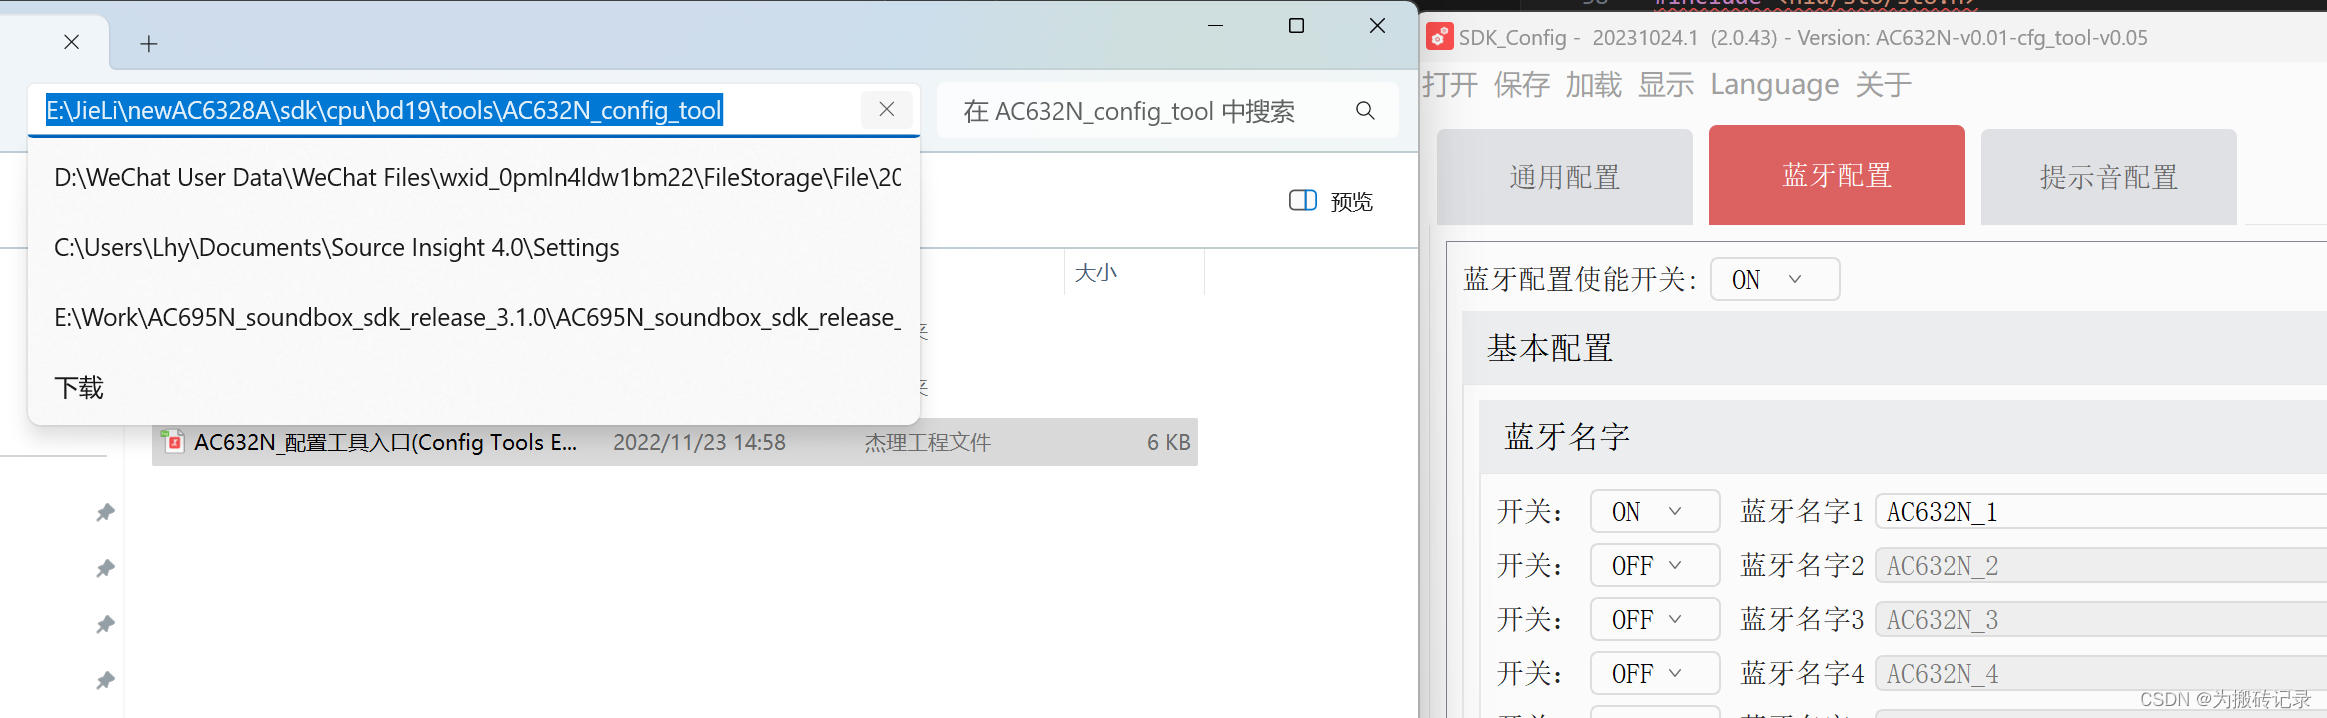
Task: Open the 蓝牙名字2 switch OFF dropdown
Action: [x=1655, y=565]
